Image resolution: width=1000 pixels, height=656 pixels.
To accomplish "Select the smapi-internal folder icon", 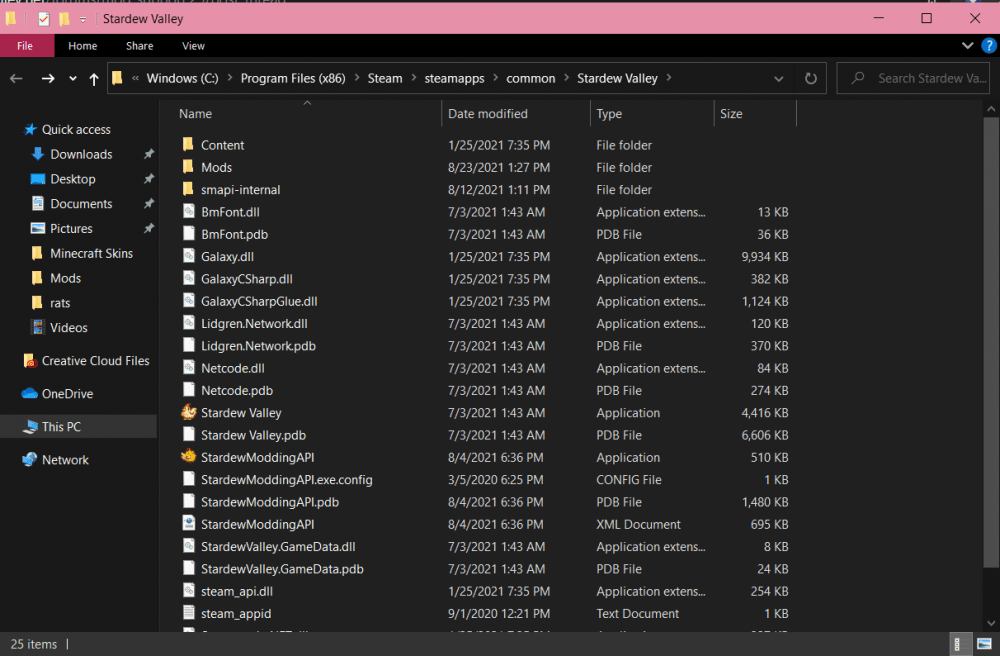I will 188,189.
